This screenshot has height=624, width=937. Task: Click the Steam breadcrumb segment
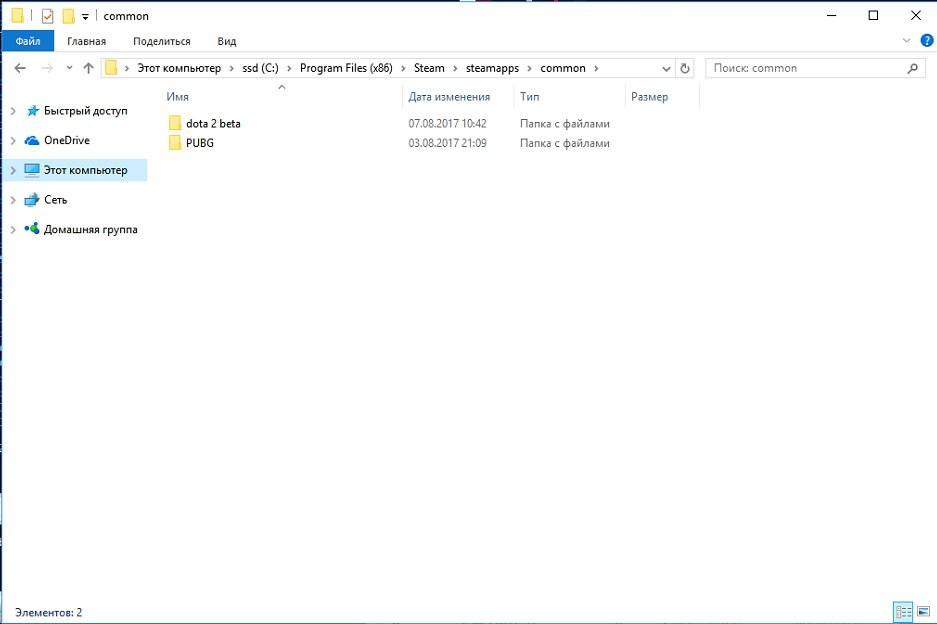(x=429, y=68)
